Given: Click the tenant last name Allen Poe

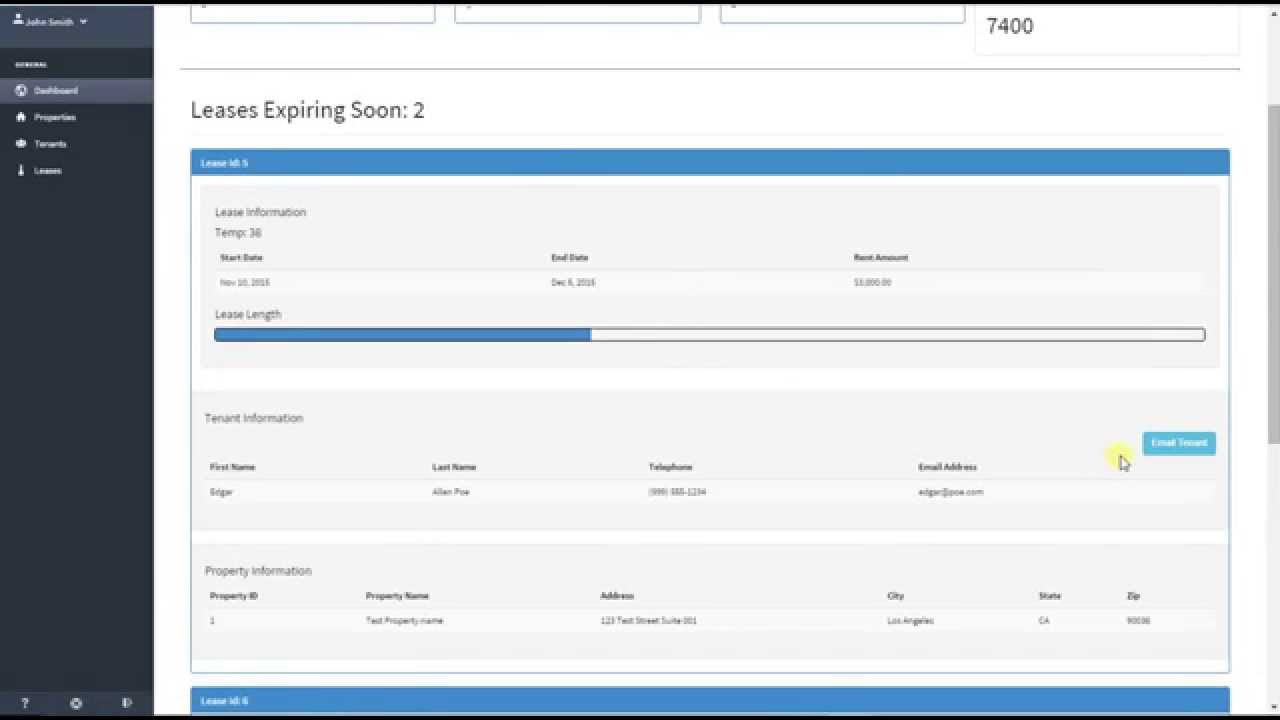Looking at the screenshot, I should (x=450, y=492).
